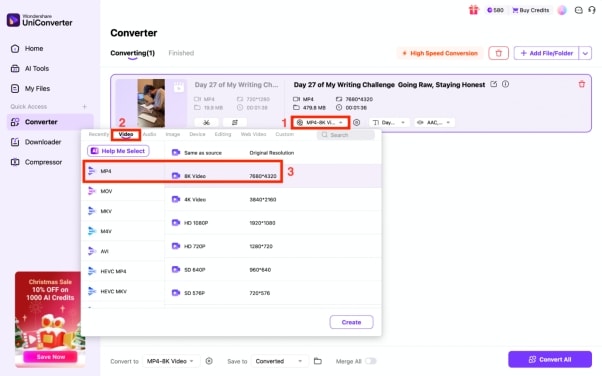Viewport: 602px width, 376px height.
Task: Click the video thumbnail preview
Action: 151,103
